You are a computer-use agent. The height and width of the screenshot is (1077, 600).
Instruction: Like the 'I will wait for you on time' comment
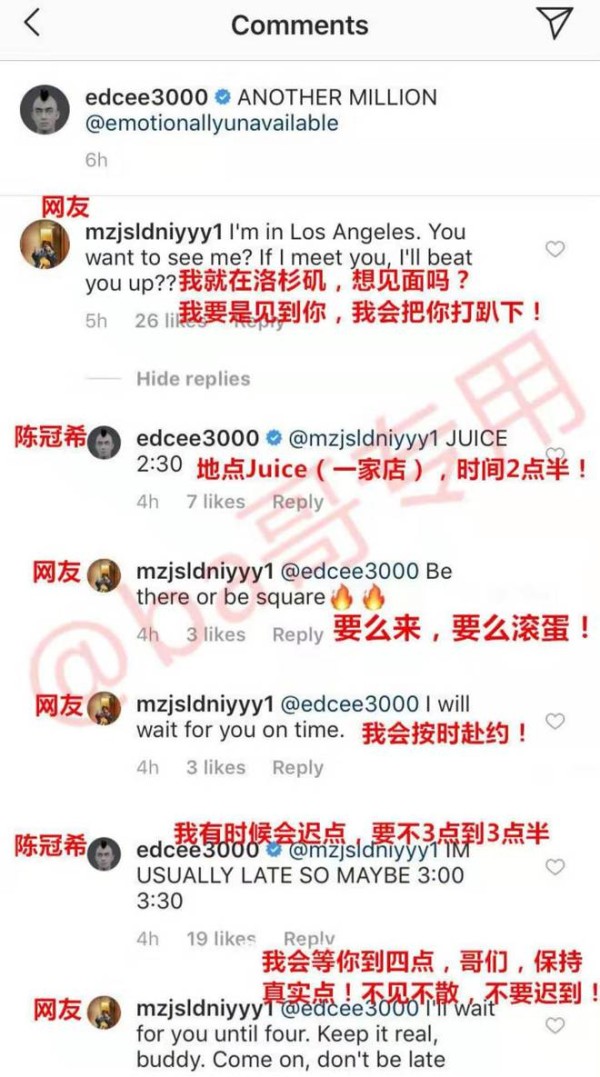click(x=555, y=721)
